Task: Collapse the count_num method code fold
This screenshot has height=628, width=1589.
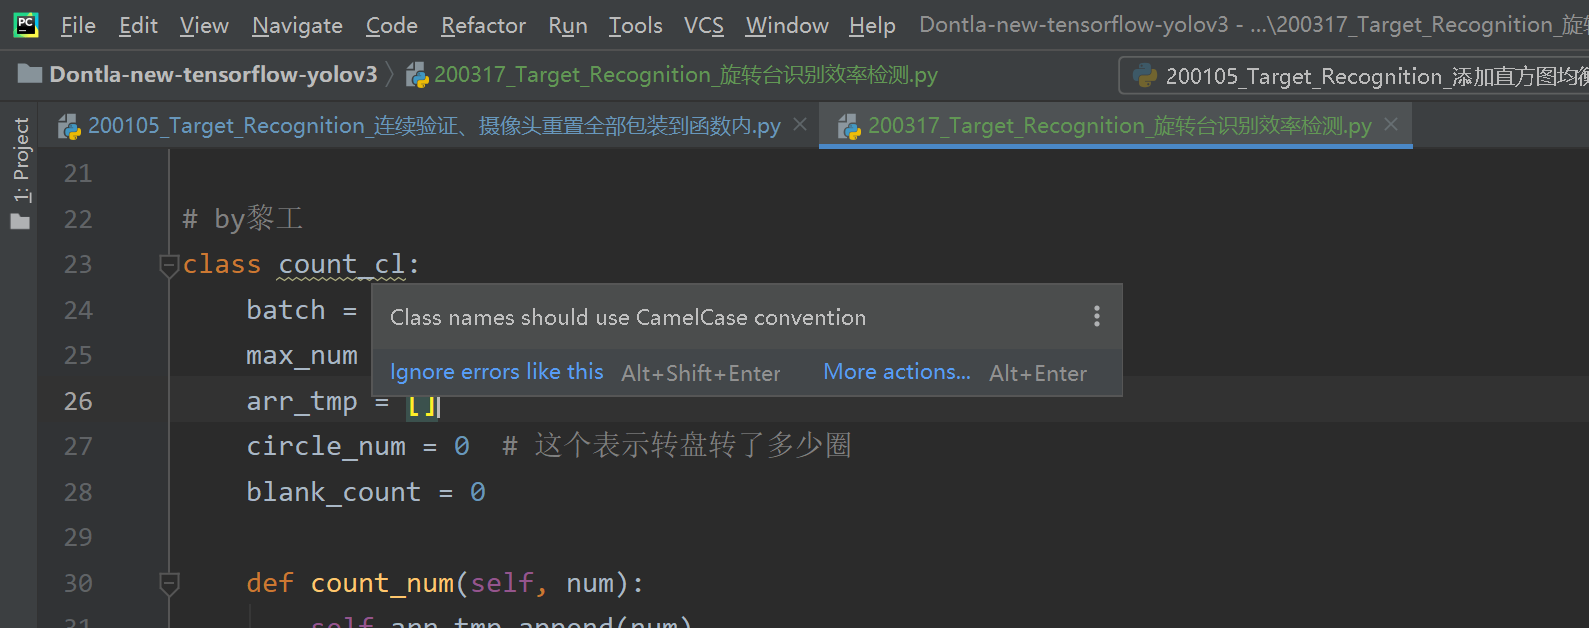Action: pyautogui.click(x=168, y=582)
